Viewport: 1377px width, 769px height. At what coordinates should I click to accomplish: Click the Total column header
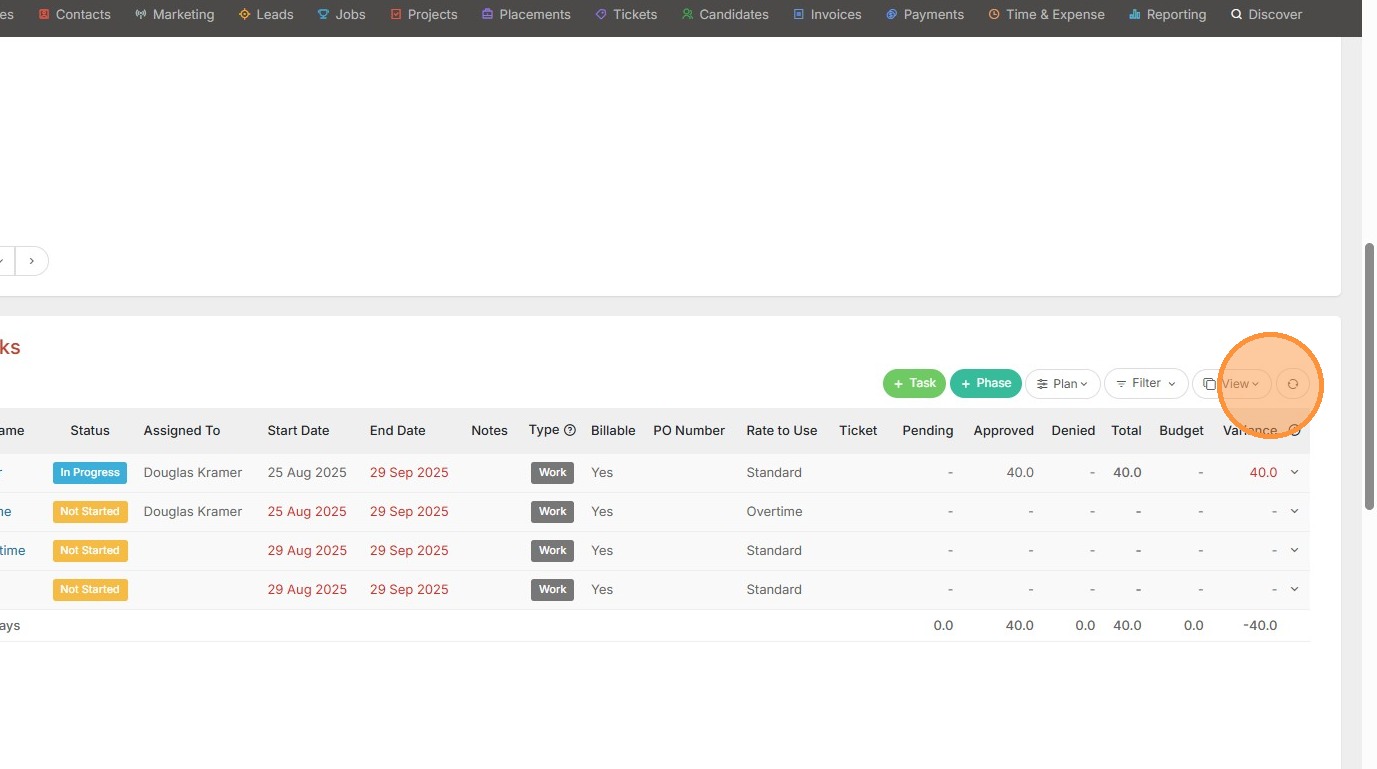coord(1126,431)
